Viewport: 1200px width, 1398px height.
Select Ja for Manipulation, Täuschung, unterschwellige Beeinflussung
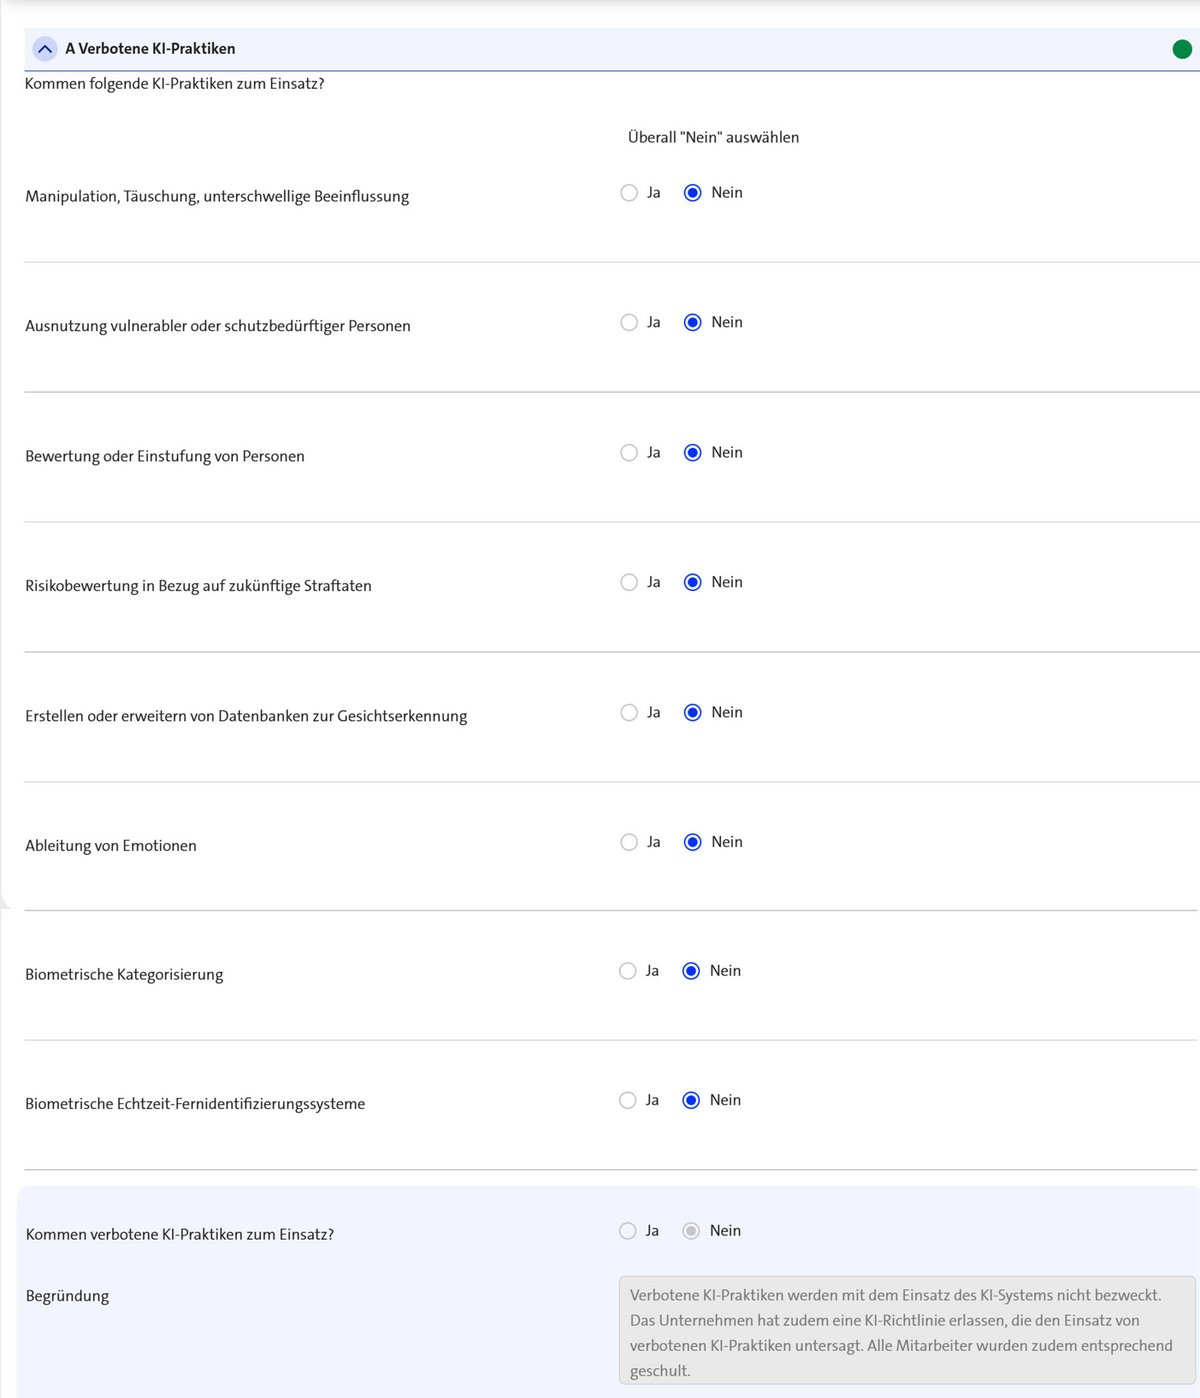(629, 193)
